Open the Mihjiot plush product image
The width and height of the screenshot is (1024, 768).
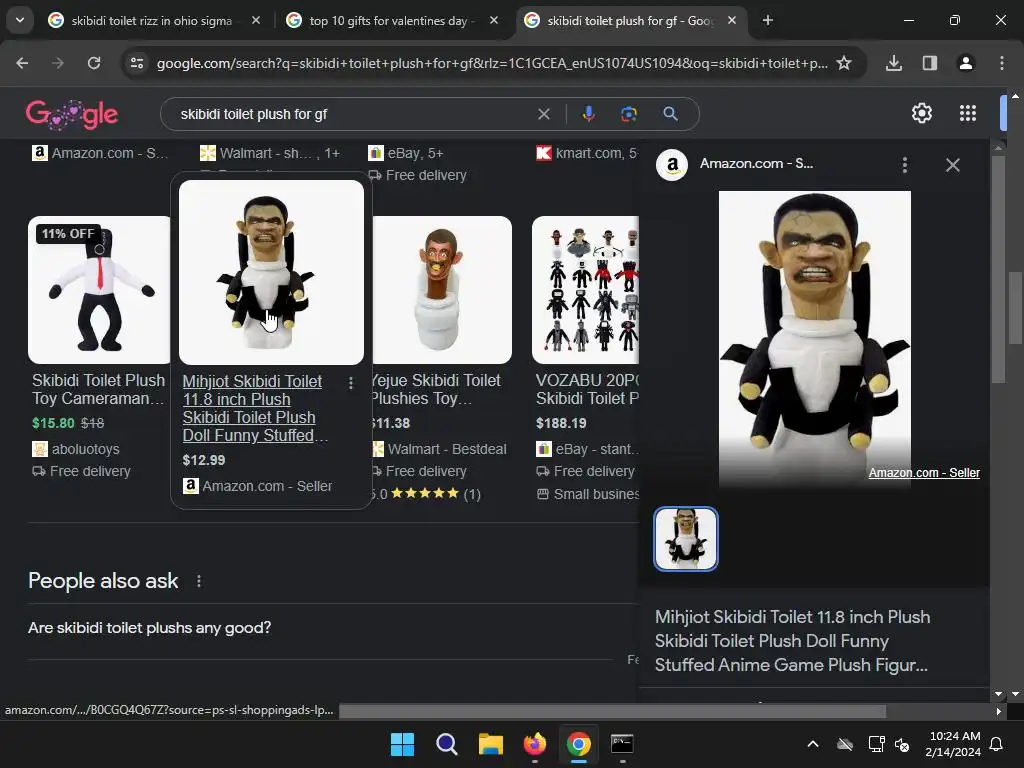(271, 272)
